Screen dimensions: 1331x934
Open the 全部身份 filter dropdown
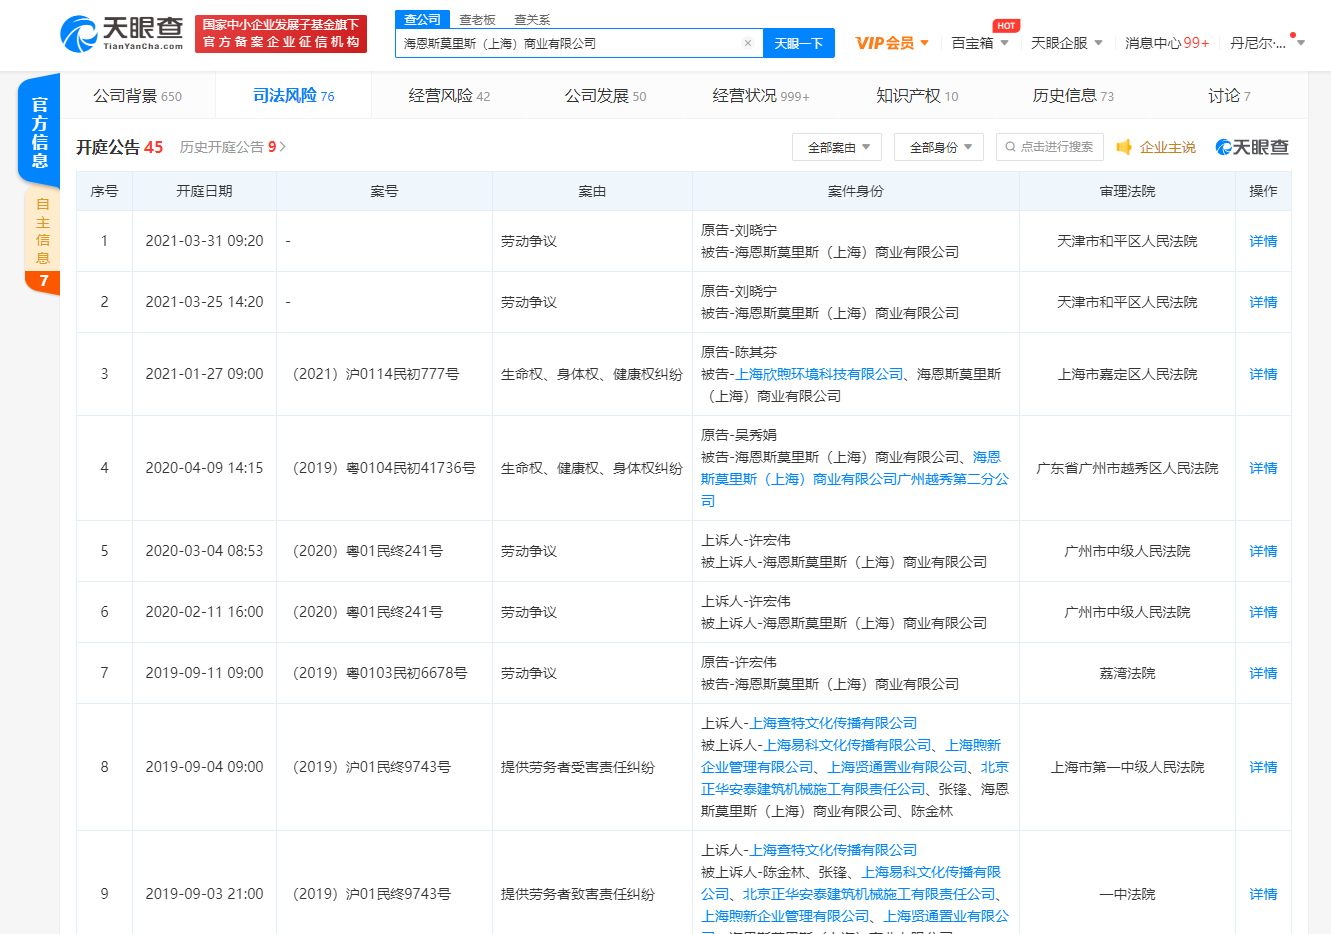pyautogui.click(x=939, y=147)
